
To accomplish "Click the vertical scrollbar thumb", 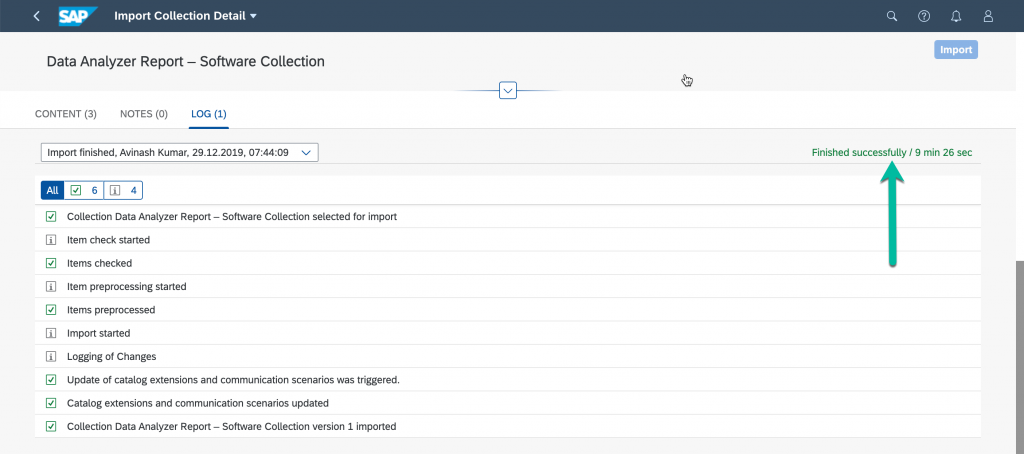I will (x=1020, y=356).
